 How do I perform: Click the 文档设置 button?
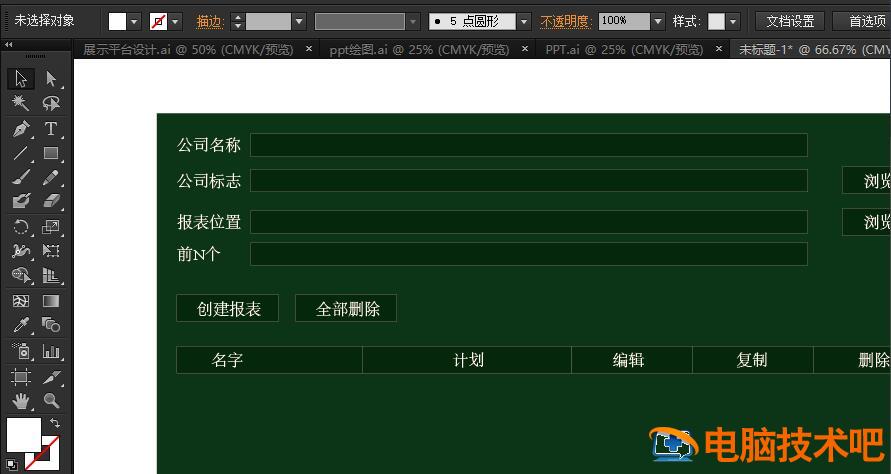[x=789, y=21]
